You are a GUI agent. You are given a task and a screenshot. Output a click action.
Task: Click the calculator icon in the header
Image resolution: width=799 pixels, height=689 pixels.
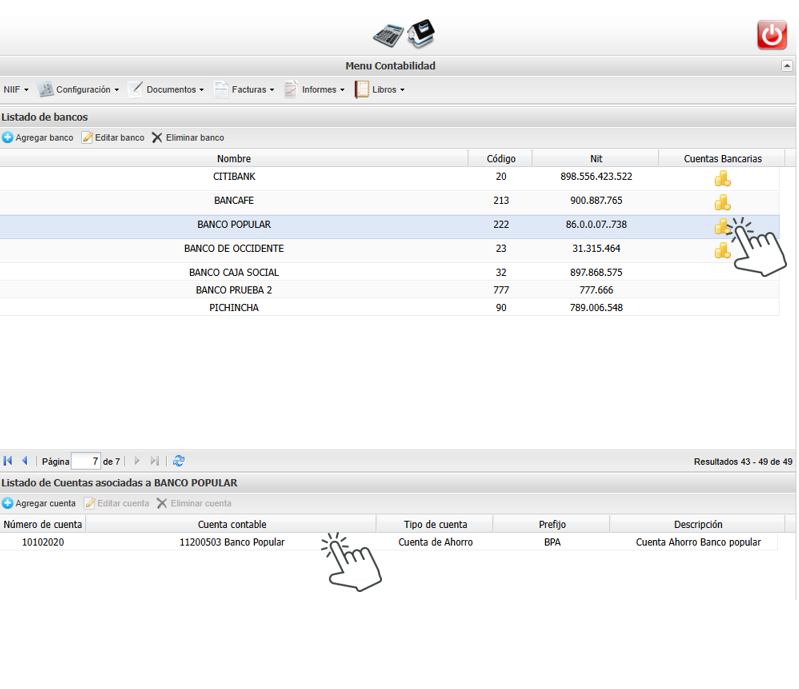tap(388, 36)
